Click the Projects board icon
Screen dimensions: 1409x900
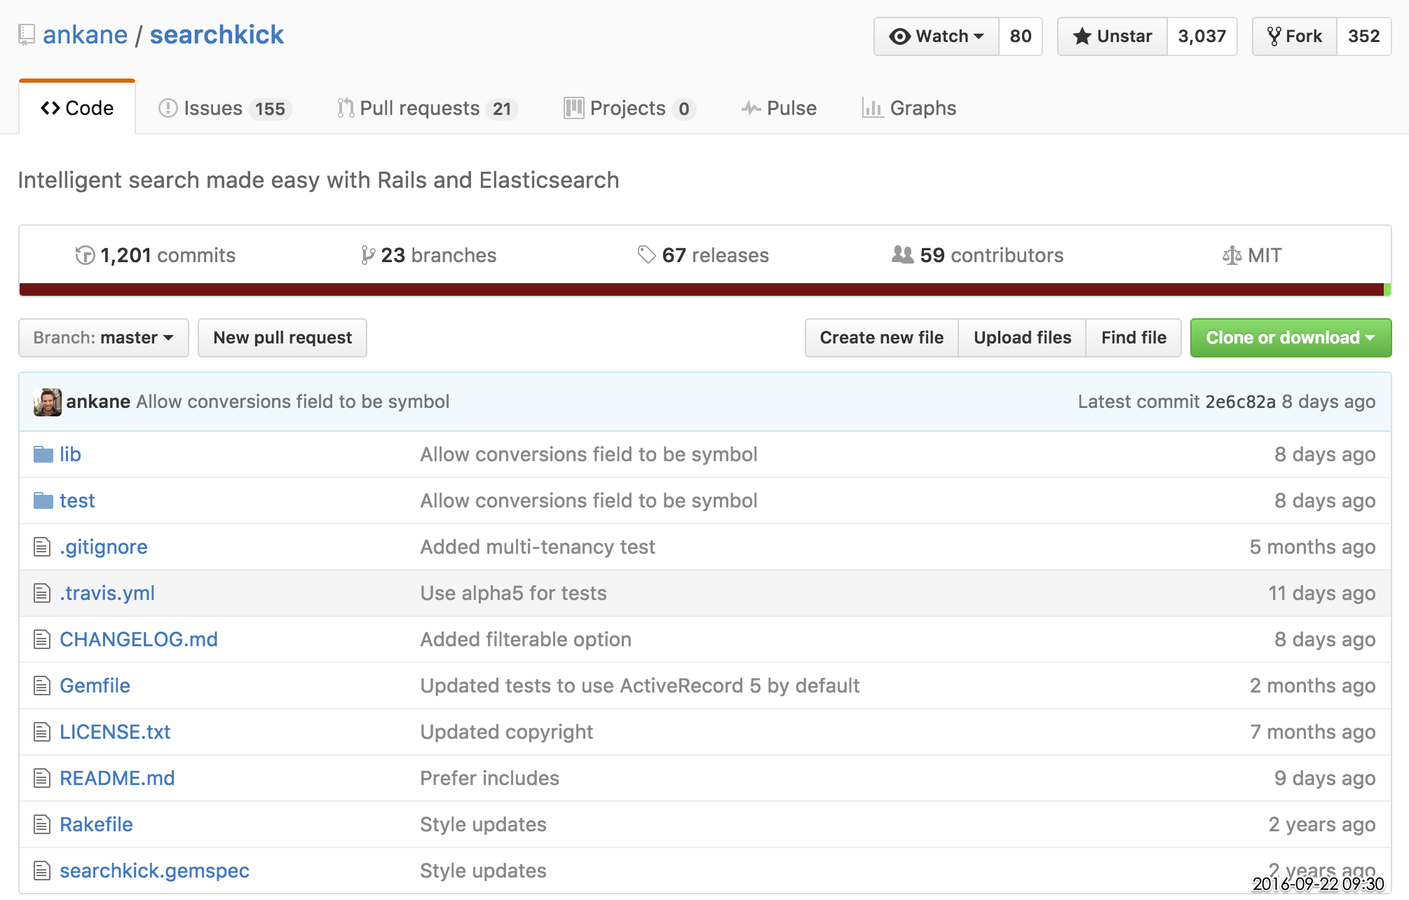pos(574,108)
